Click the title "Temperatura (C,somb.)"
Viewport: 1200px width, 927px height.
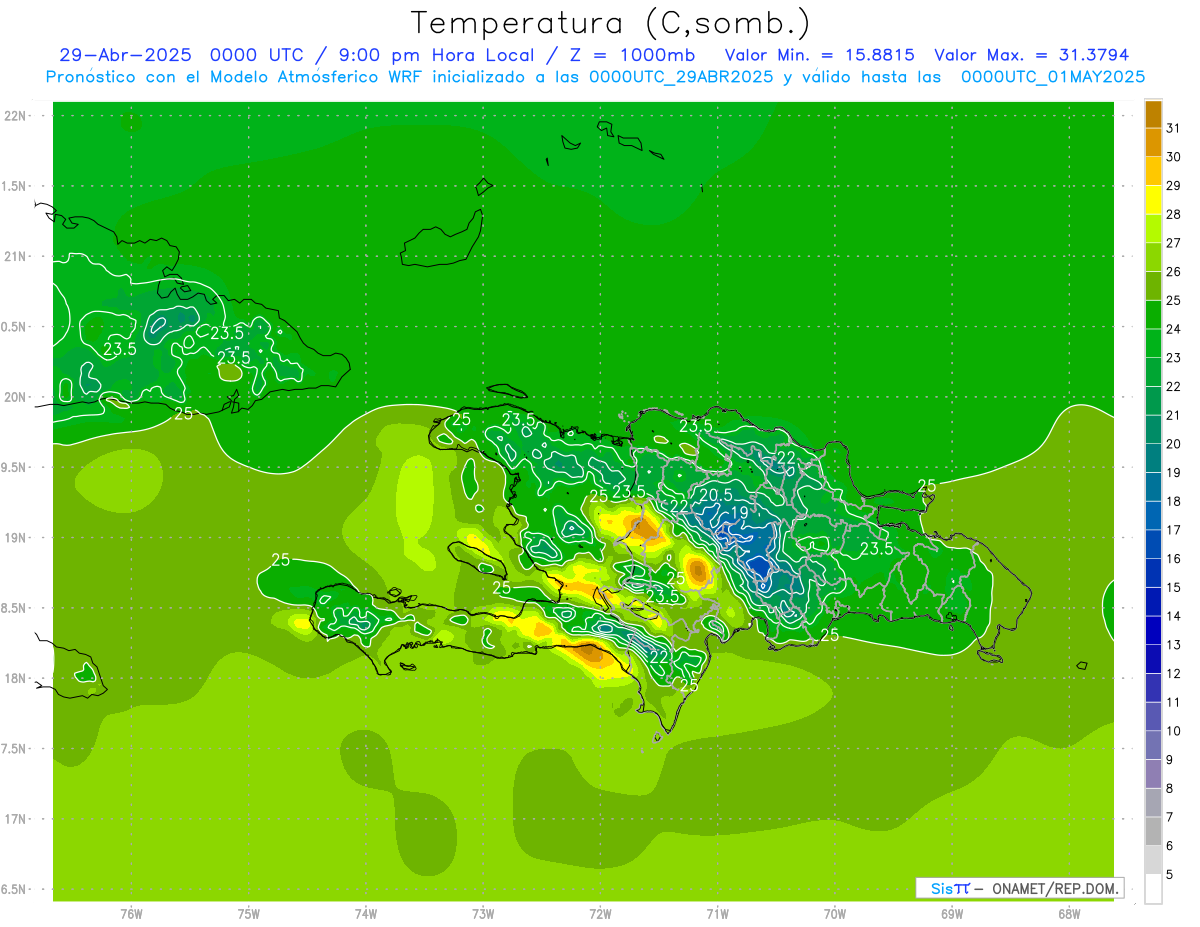click(x=611, y=23)
